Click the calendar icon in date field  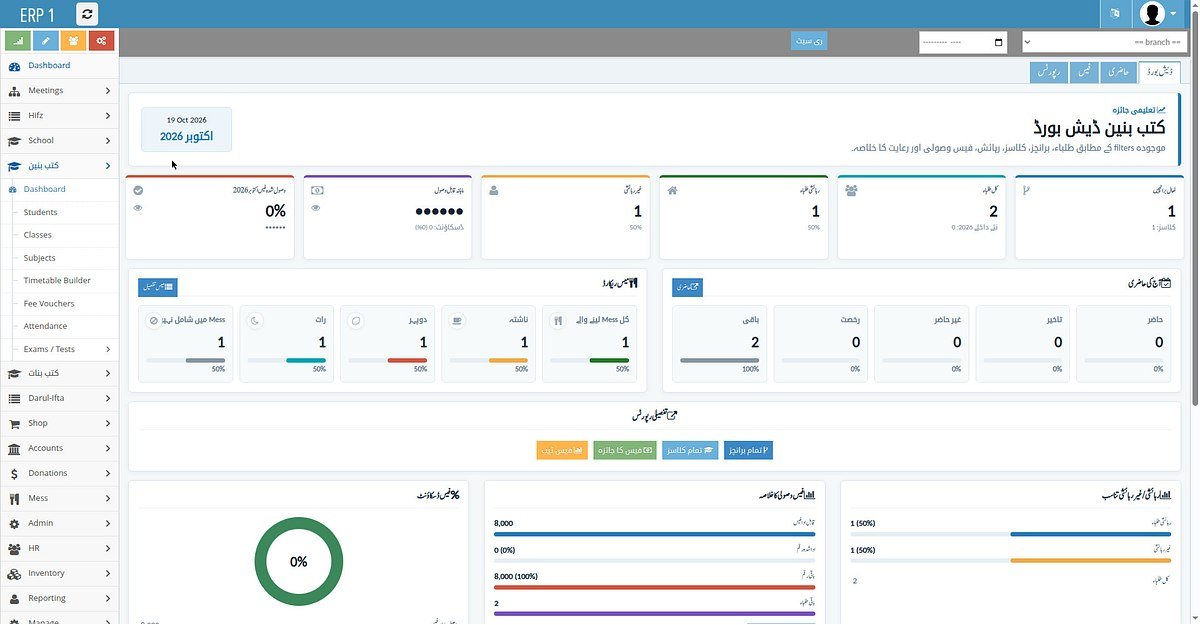(x=998, y=42)
